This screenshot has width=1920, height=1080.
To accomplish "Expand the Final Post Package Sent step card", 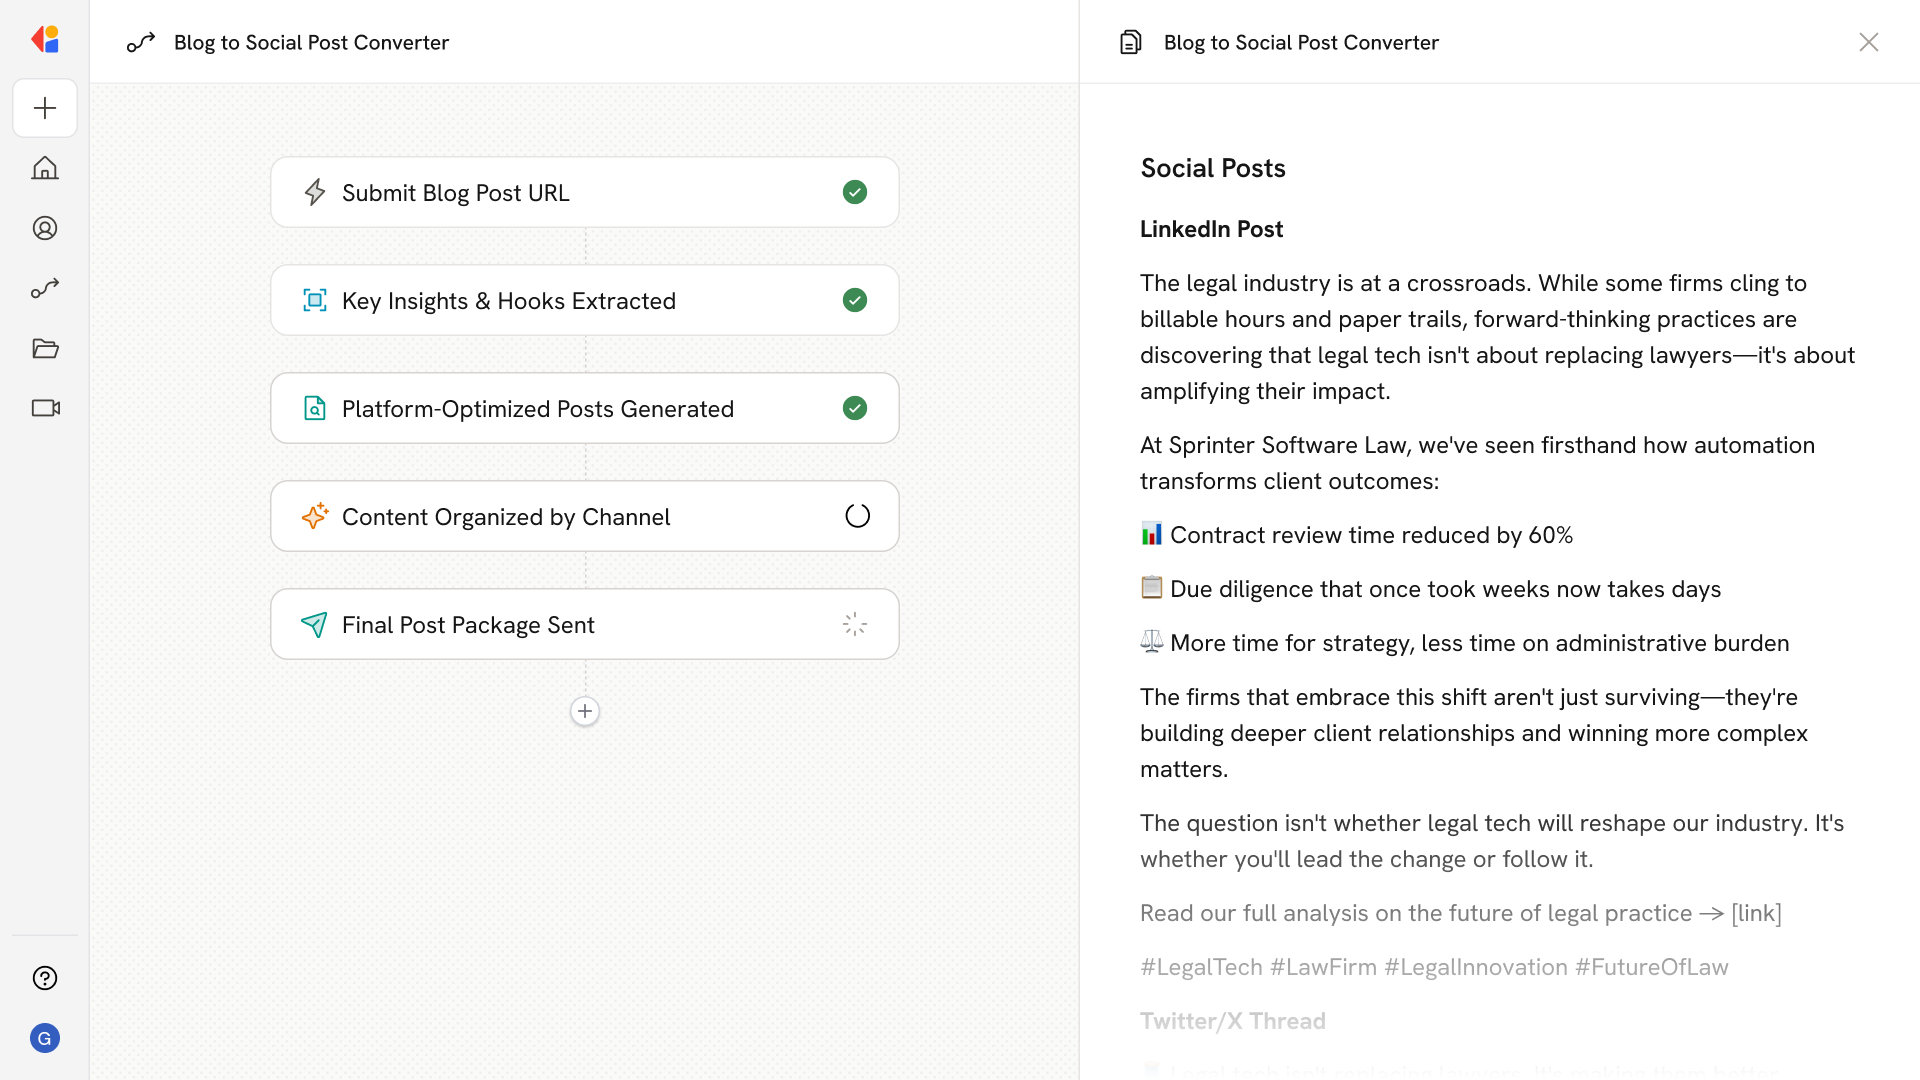I will point(585,624).
